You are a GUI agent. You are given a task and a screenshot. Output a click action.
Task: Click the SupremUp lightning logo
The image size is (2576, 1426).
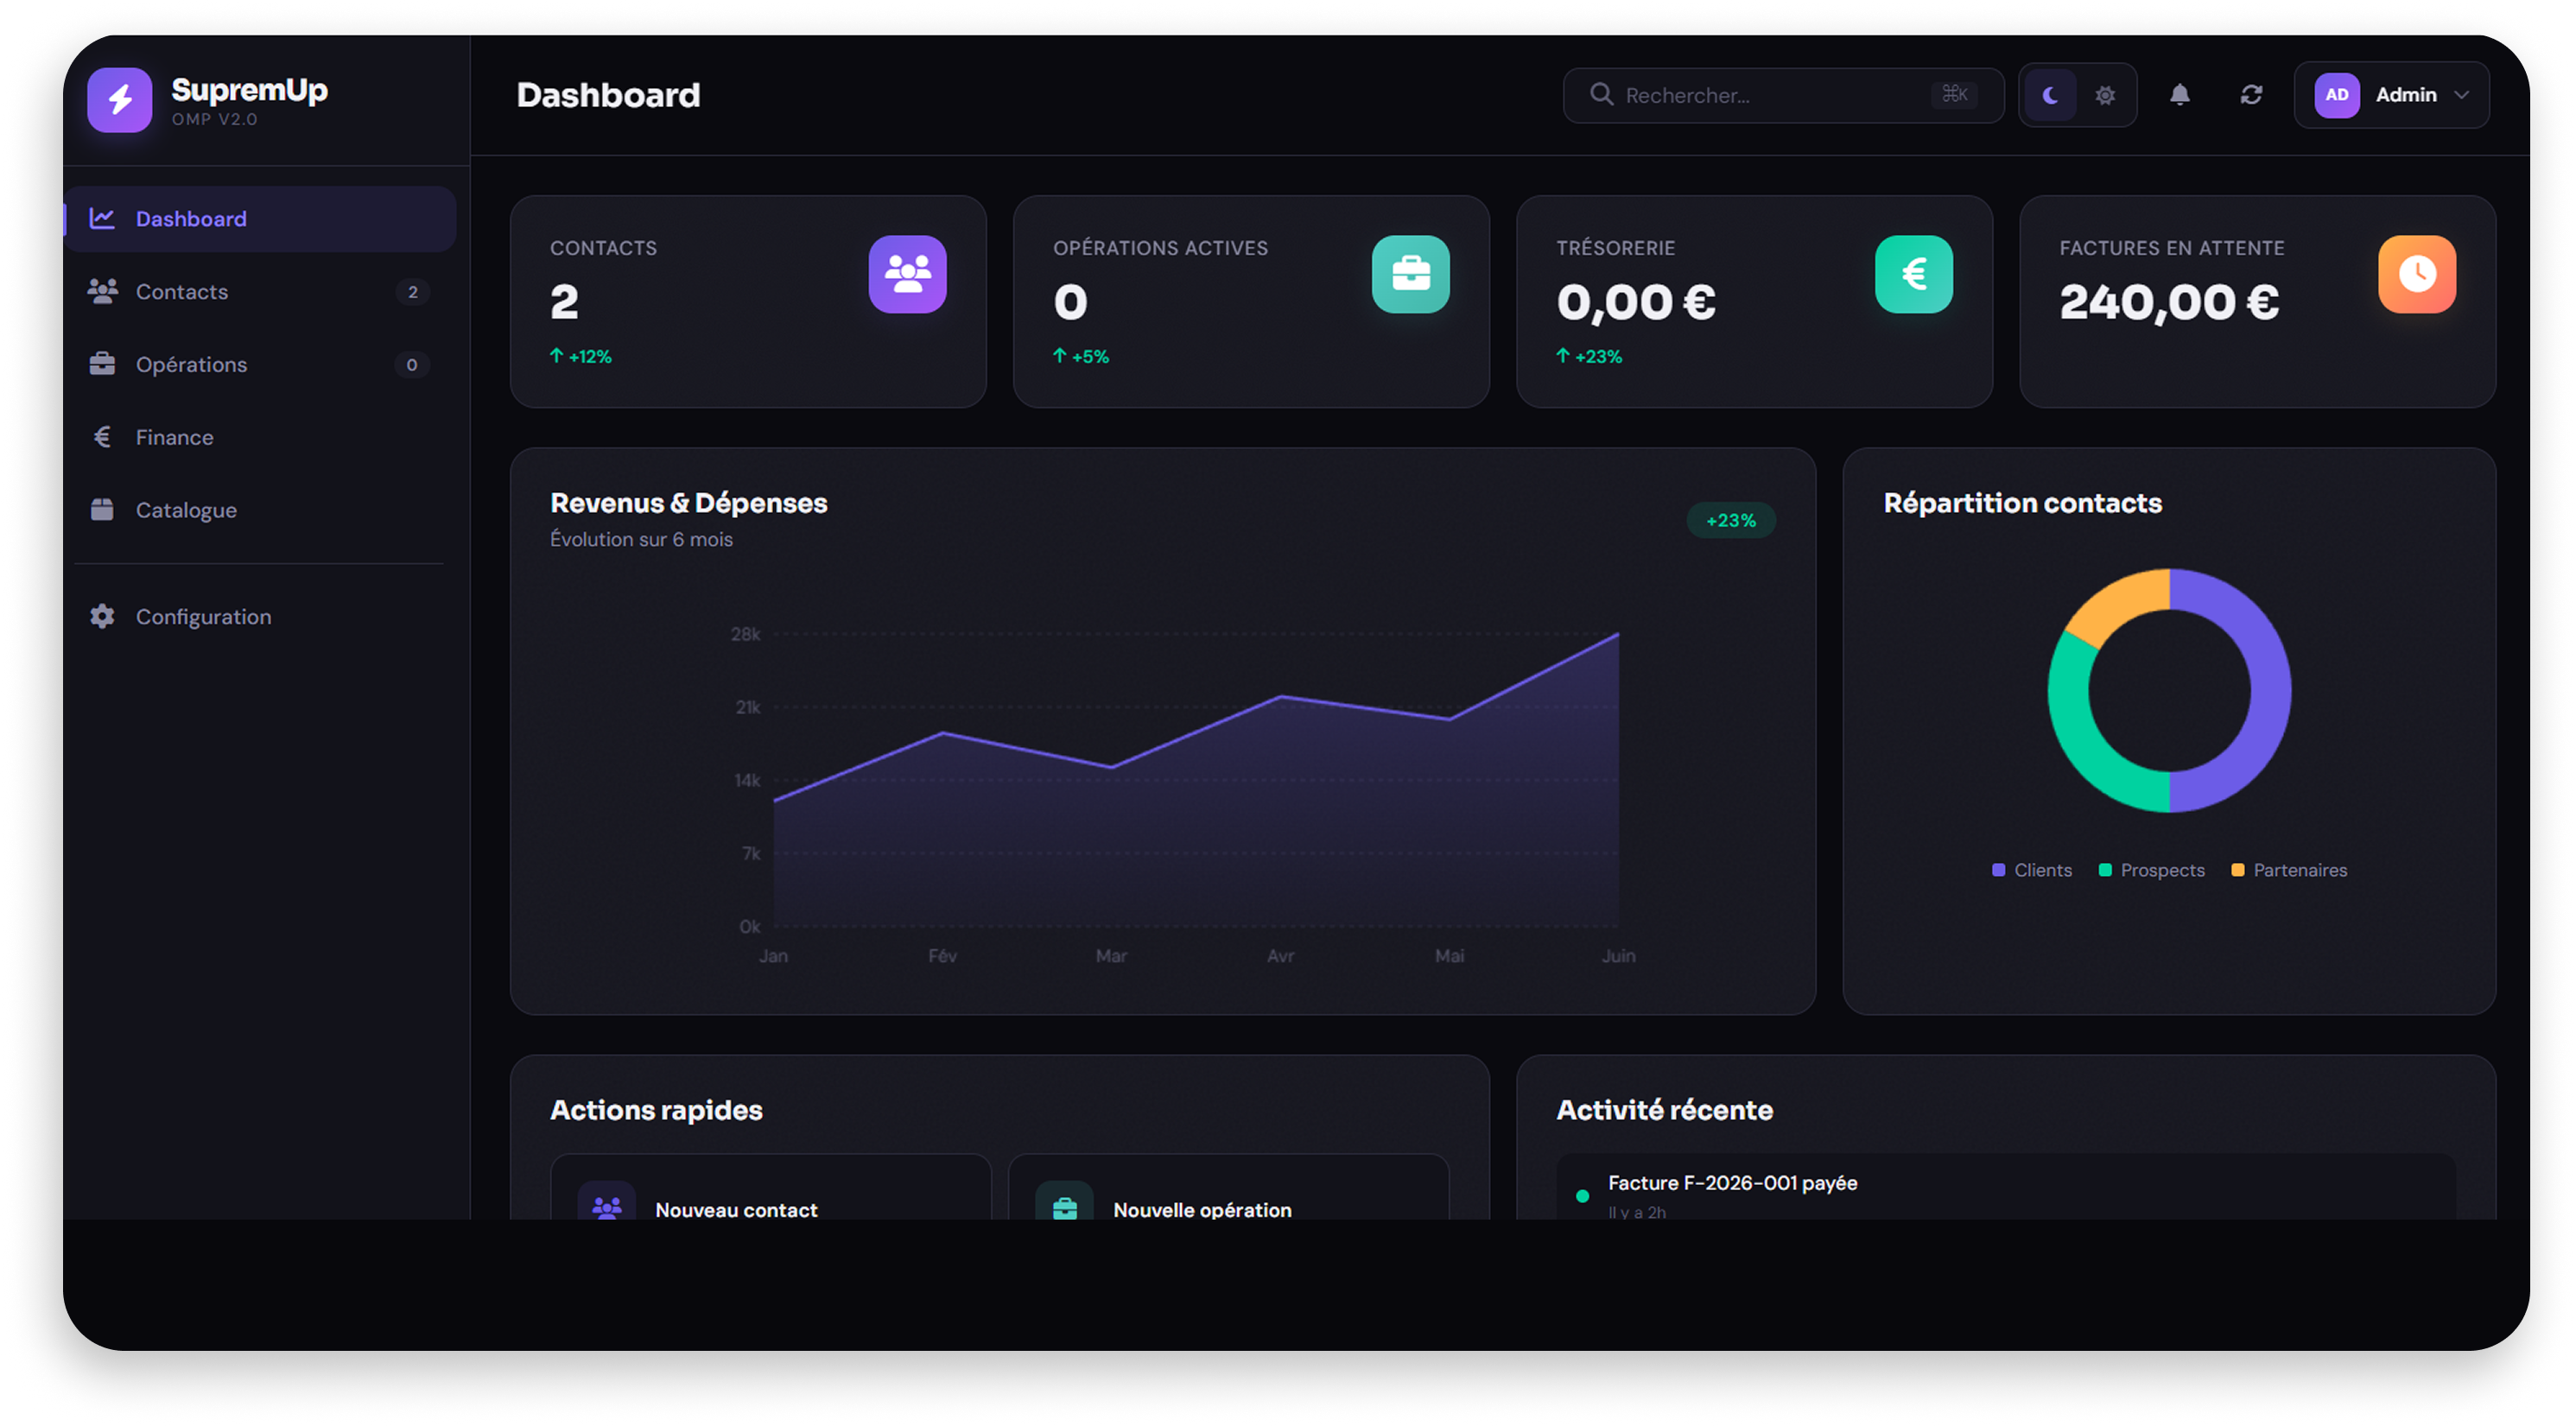pyautogui.click(x=120, y=100)
